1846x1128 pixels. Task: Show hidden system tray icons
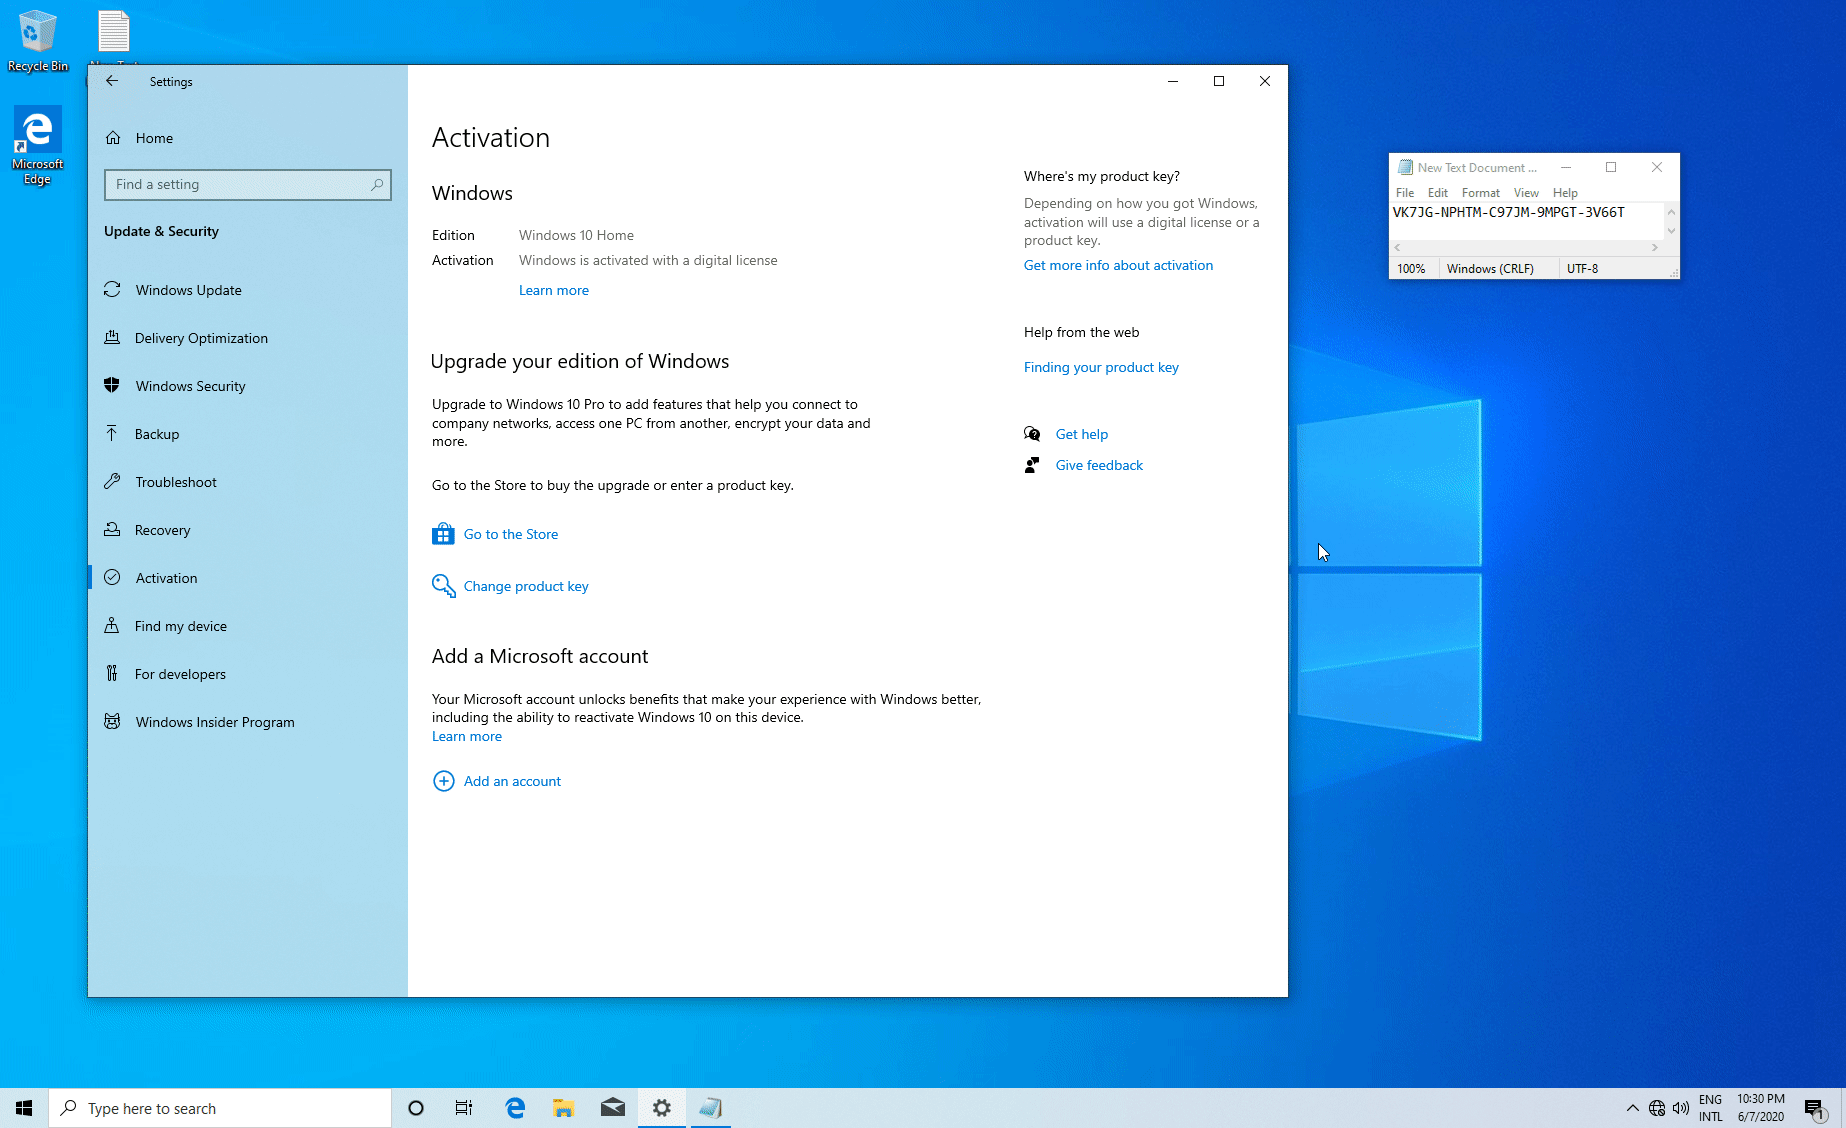tap(1632, 1108)
